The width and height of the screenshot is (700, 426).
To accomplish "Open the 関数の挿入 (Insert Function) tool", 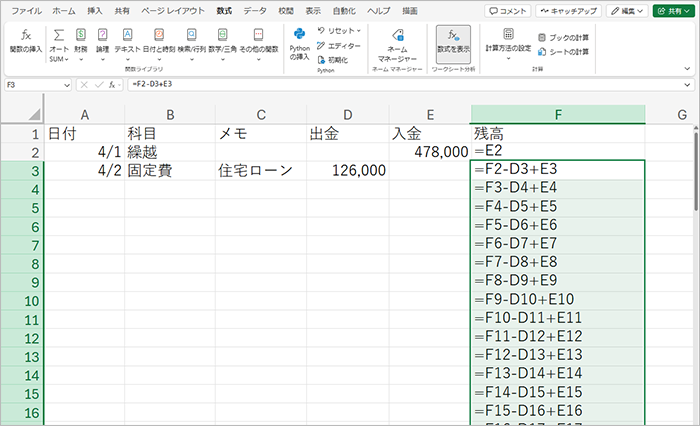I will pos(26,42).
